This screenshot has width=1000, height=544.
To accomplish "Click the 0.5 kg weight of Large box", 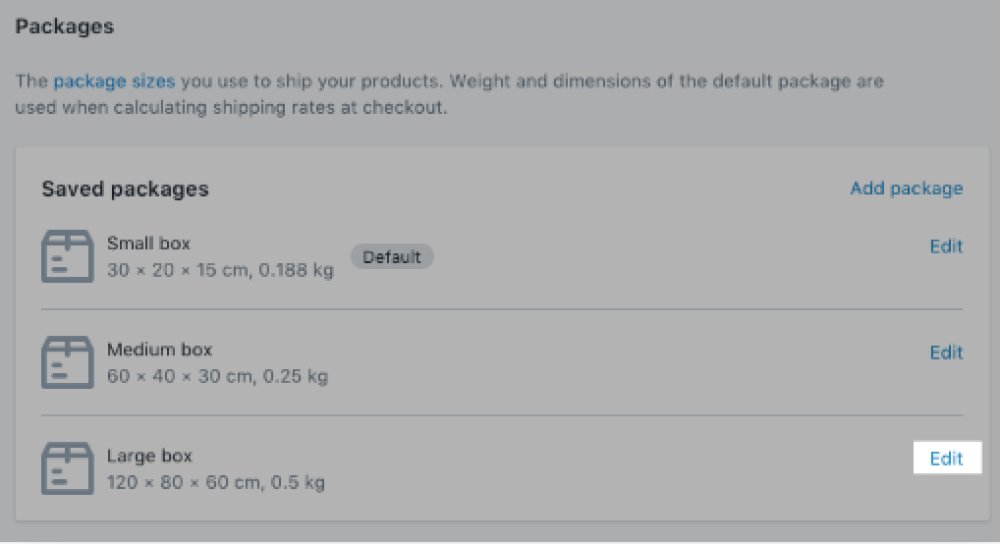I will [x=298, y=482].
